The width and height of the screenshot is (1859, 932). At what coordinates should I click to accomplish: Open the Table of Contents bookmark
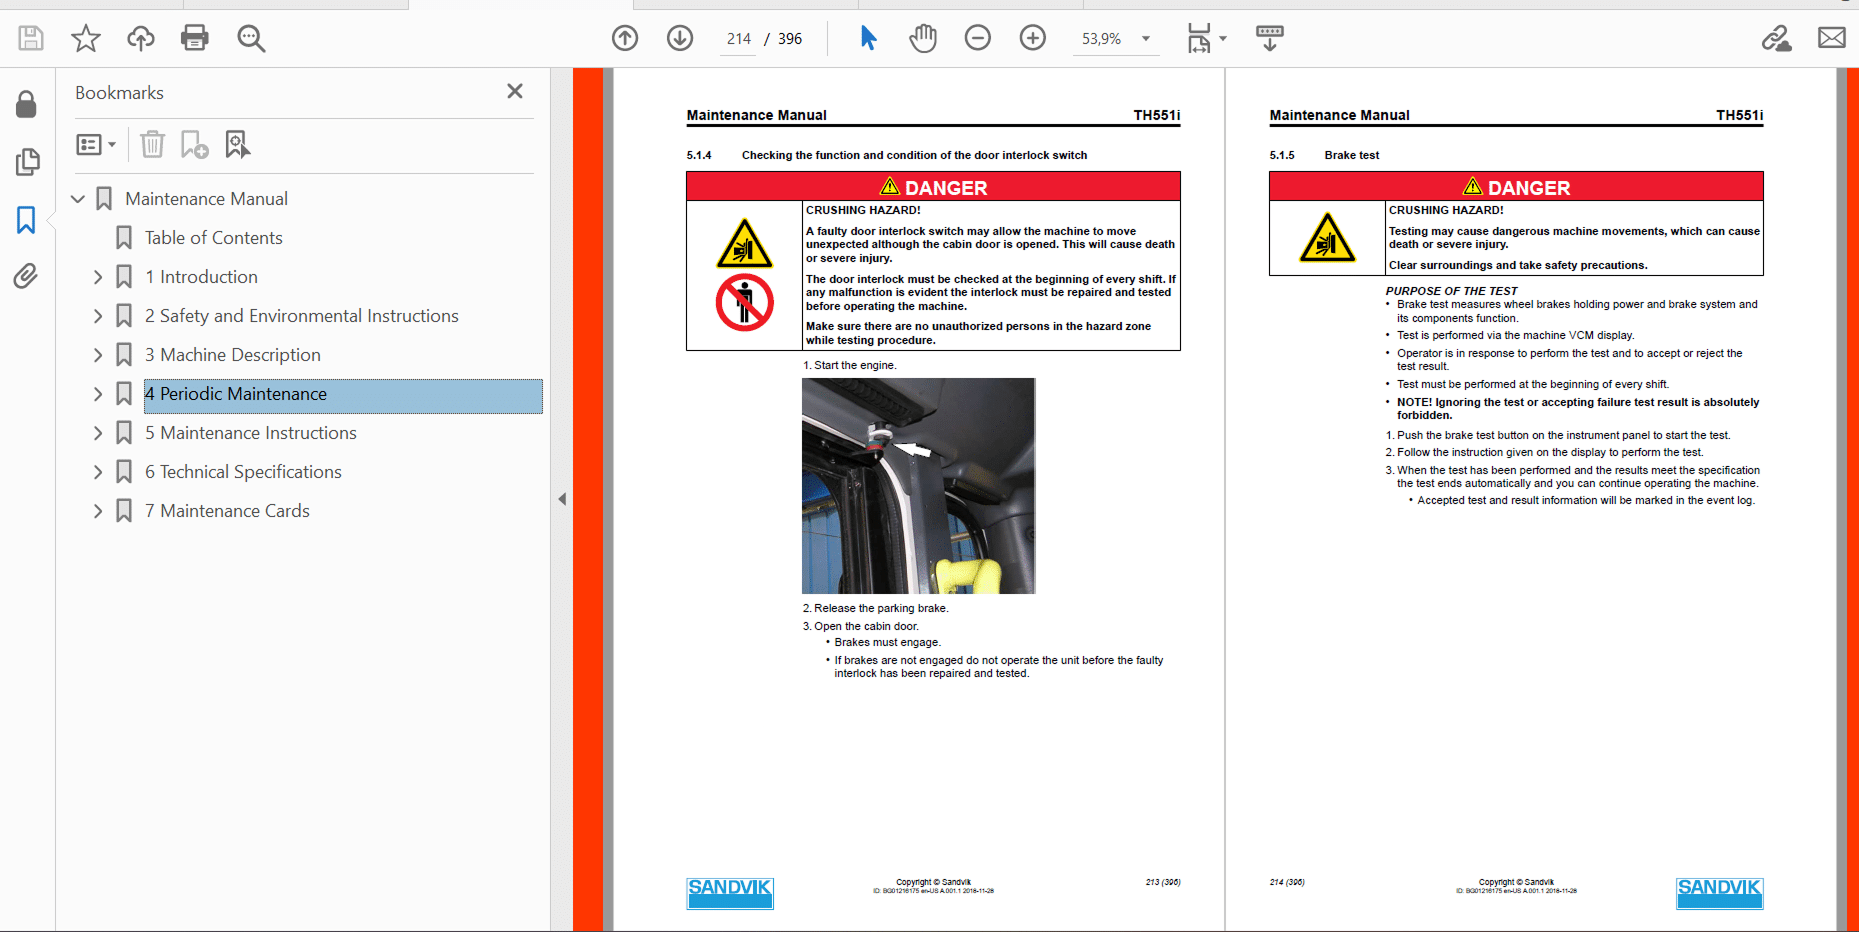click(213, 238)
